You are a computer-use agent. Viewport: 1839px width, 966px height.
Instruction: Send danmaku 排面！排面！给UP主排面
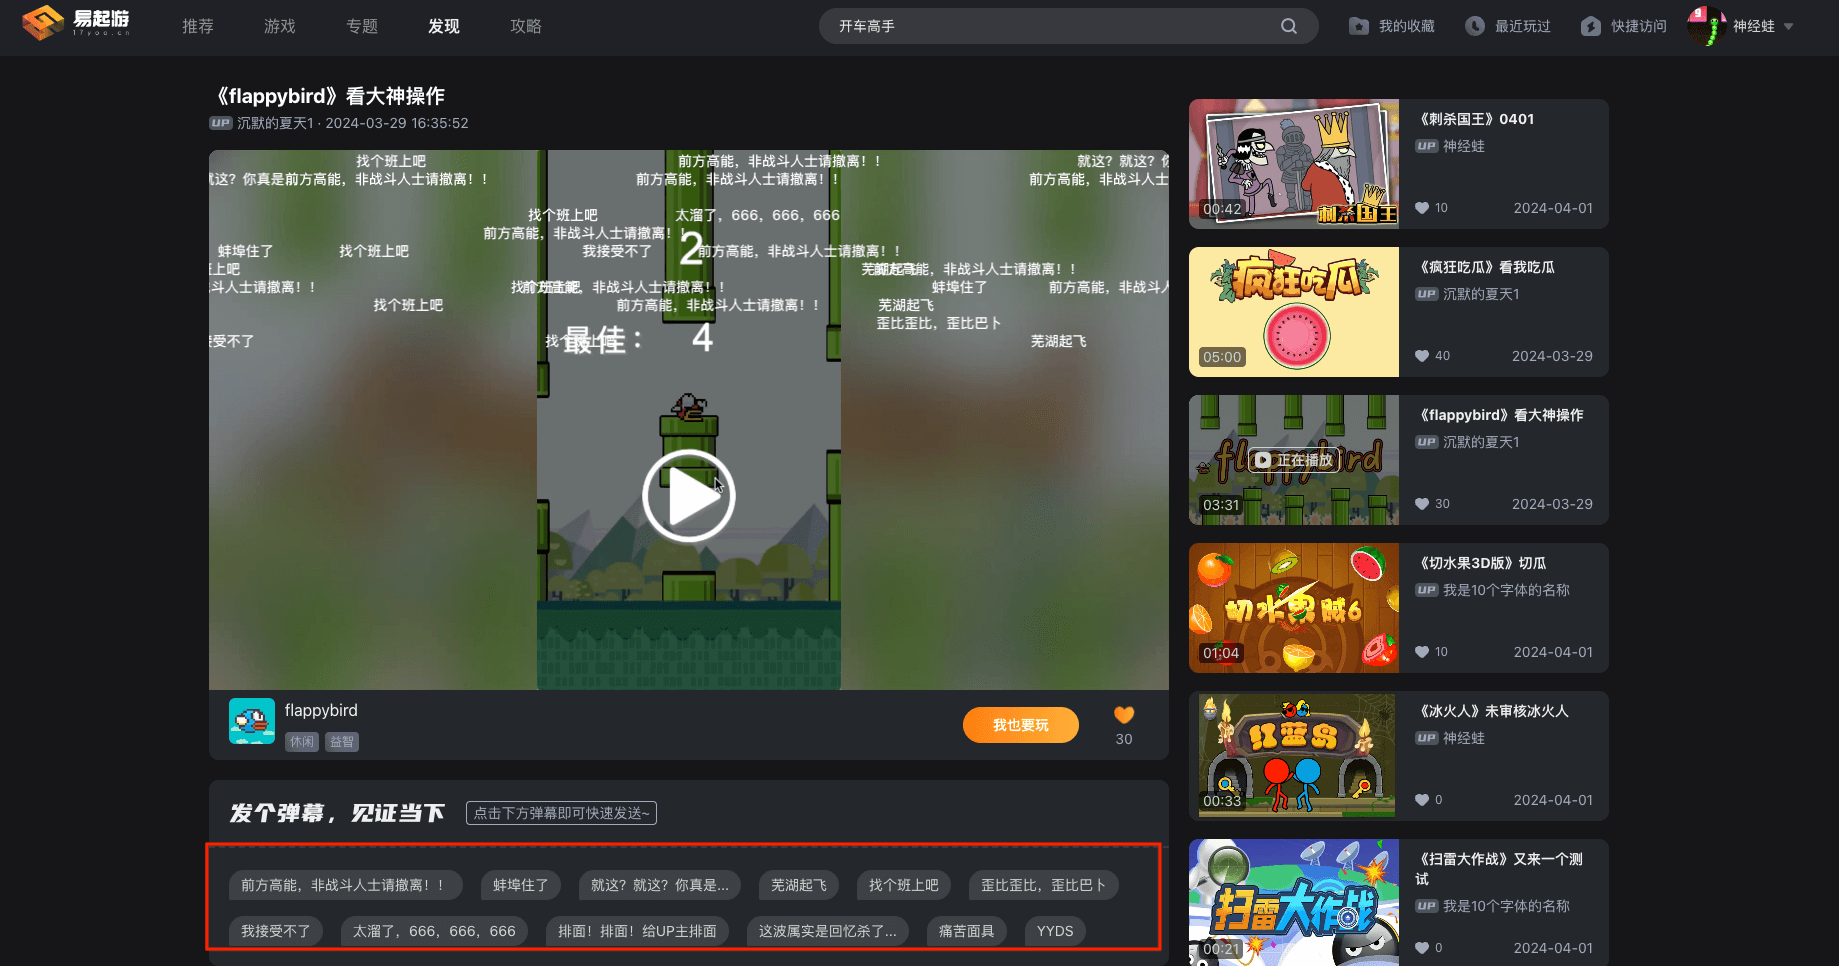pyautogui.click(x=638, y=931)
